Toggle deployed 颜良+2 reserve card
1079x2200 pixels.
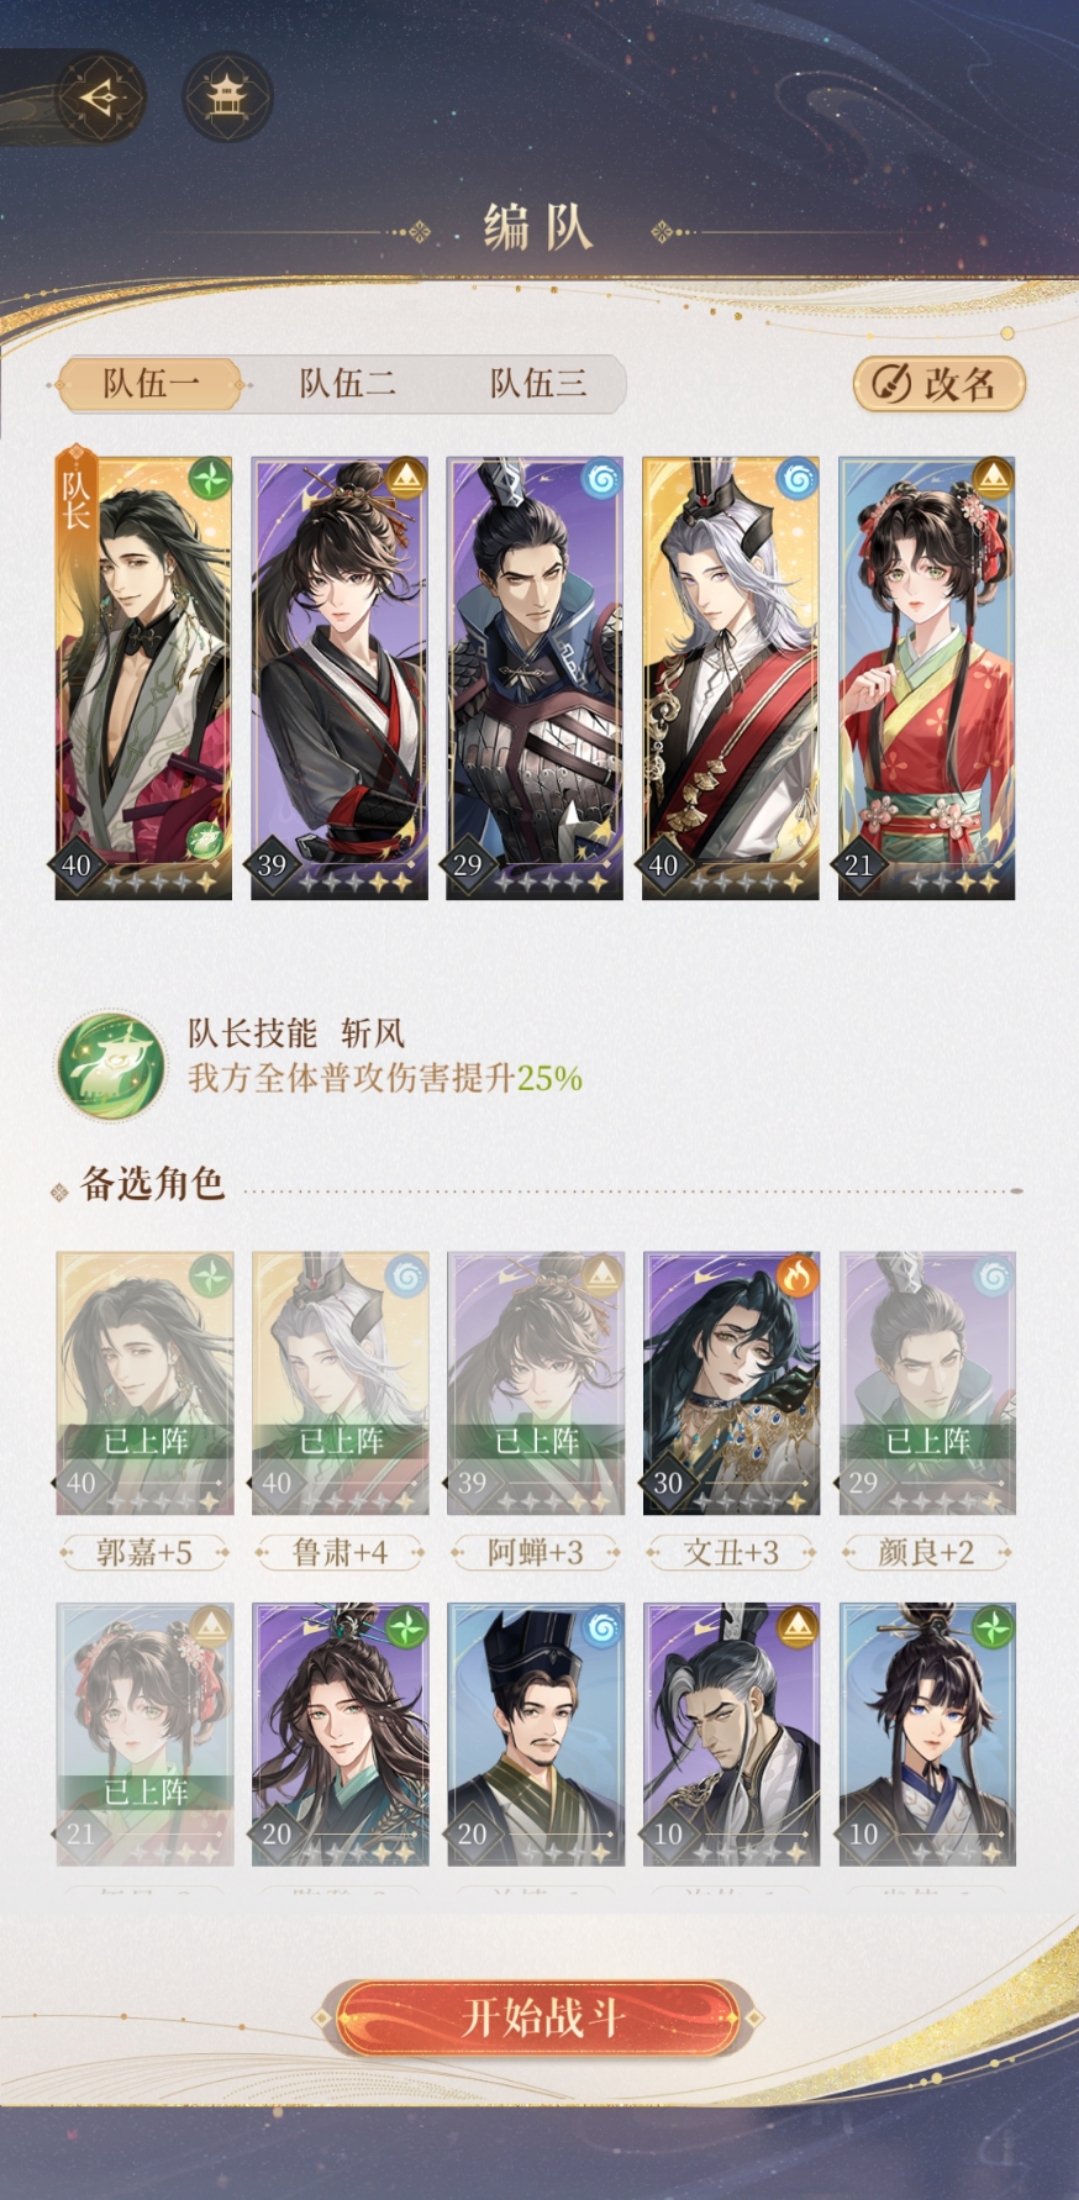click(927, 1383)
